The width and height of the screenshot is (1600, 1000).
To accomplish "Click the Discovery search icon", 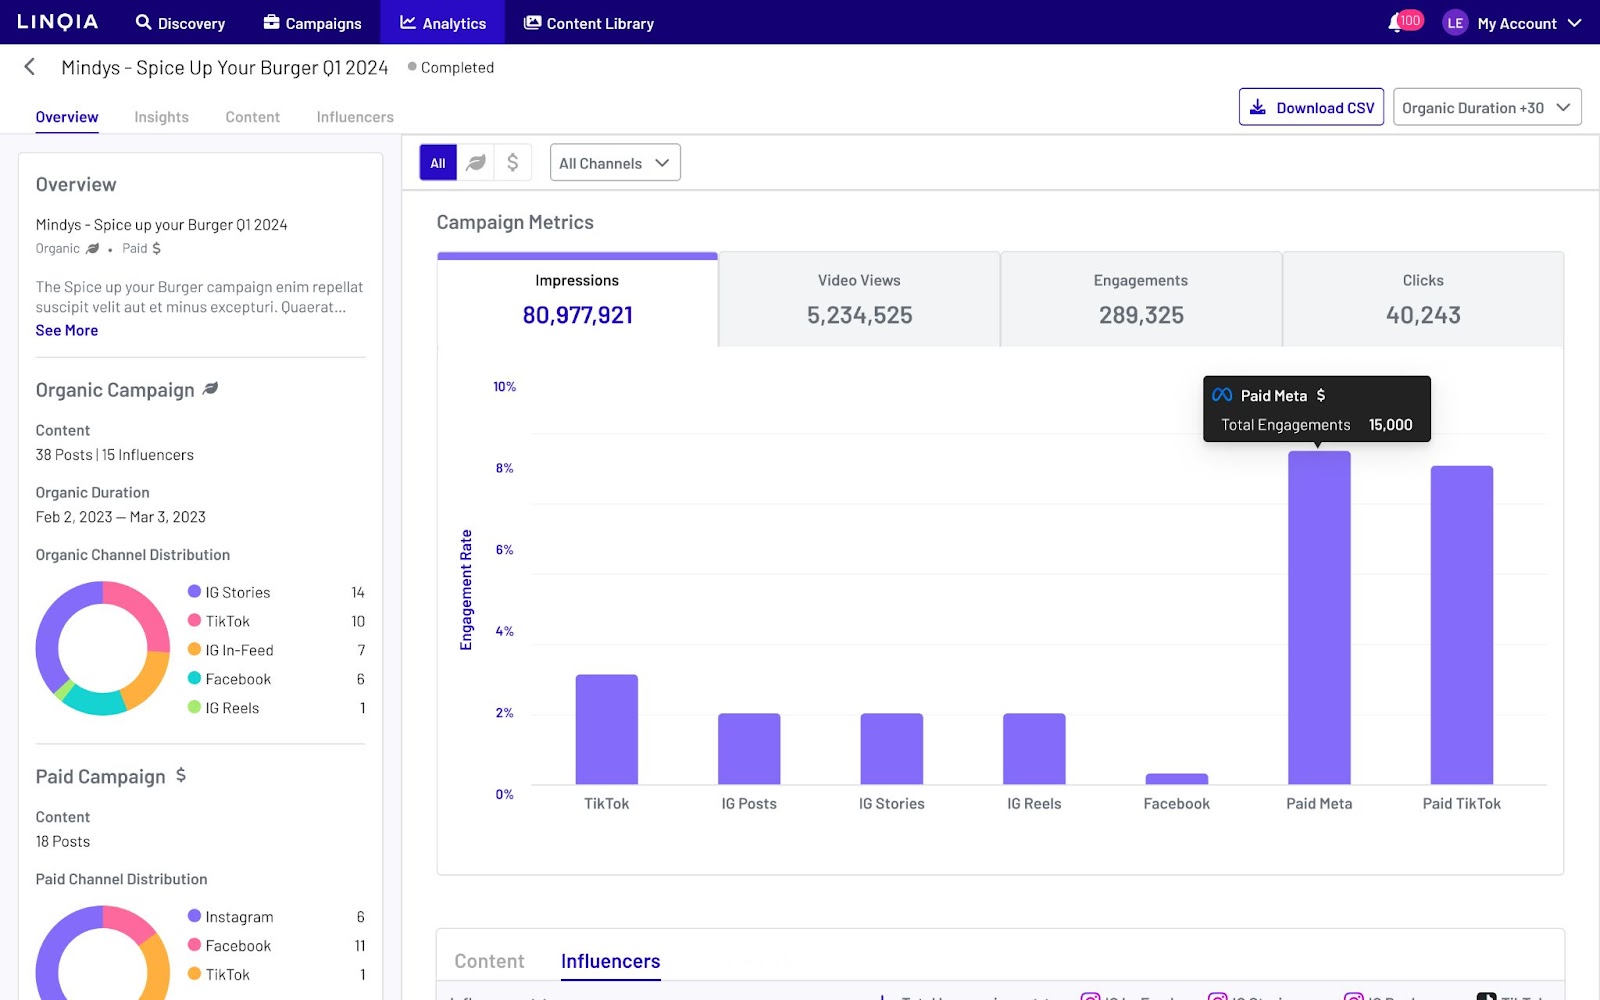I will [x=144, y=22].
